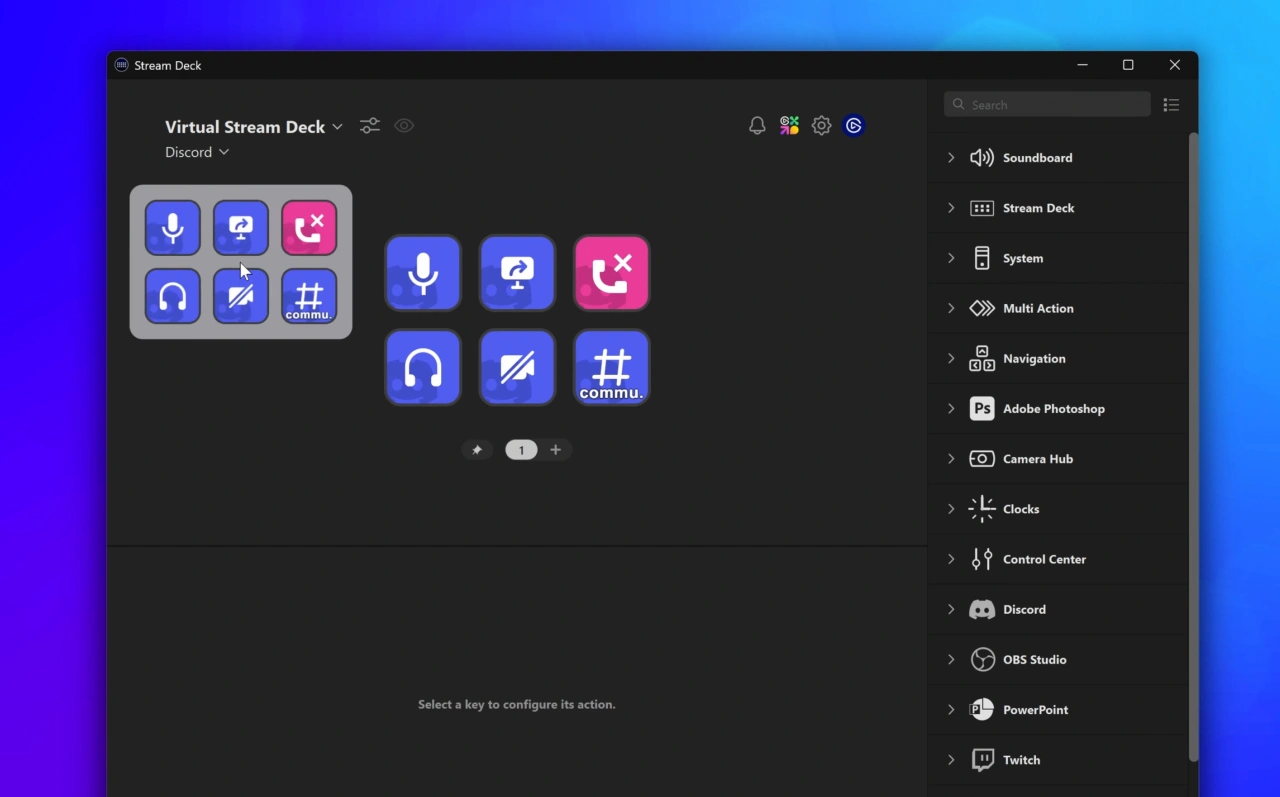Viewport: 1280px width, 797px height.
Task: Select the large screen share key
Action: pos(517,273)
